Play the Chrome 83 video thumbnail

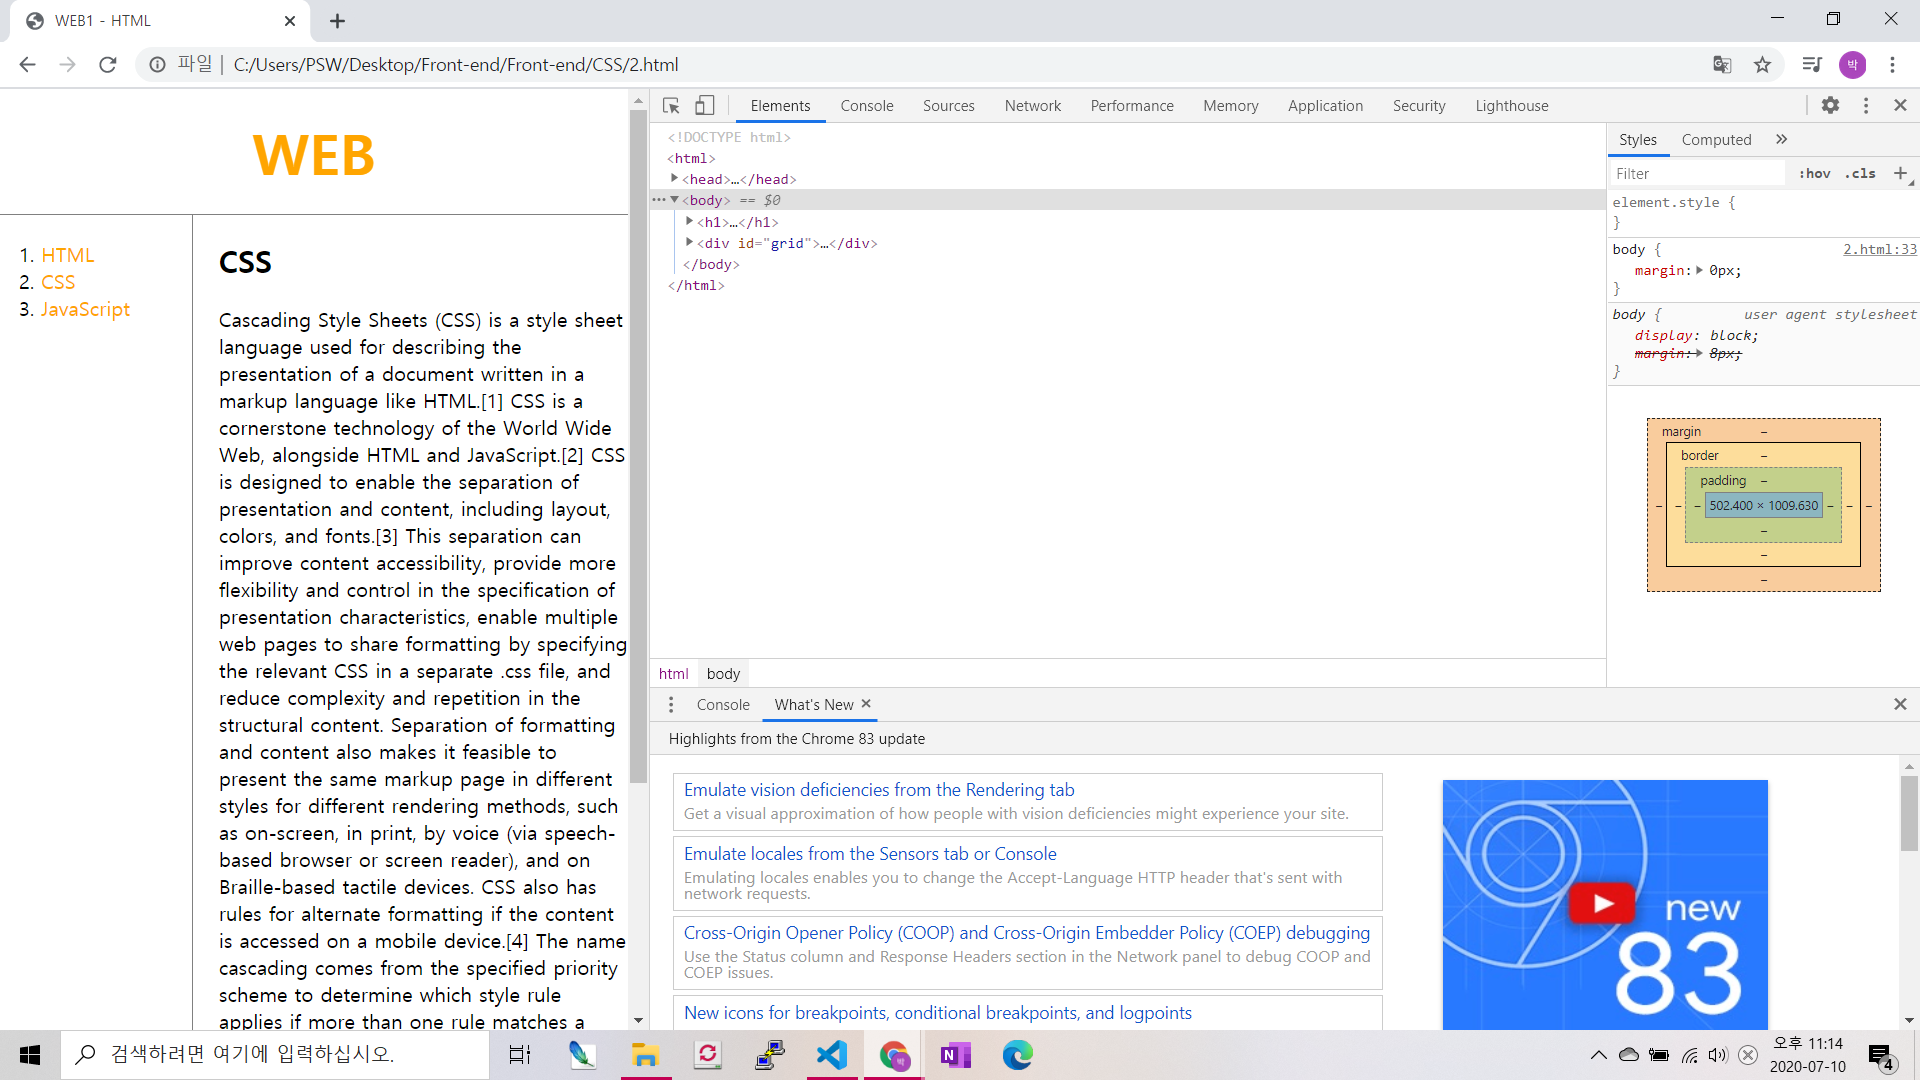click(x=1602, y=903)
